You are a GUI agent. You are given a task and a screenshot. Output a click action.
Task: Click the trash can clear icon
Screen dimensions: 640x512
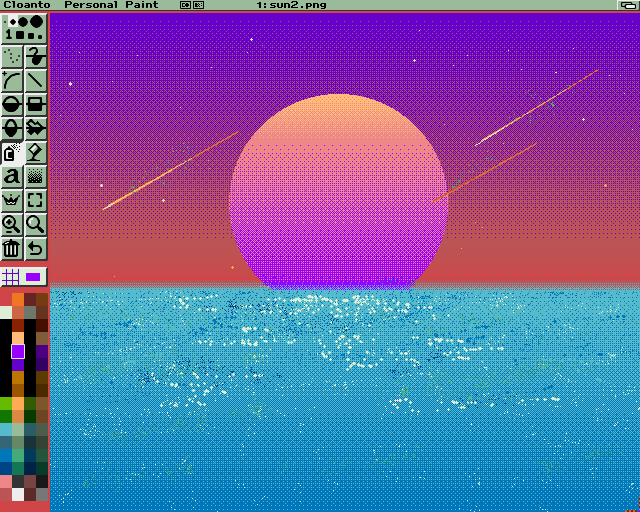click(x=12, y=249)
